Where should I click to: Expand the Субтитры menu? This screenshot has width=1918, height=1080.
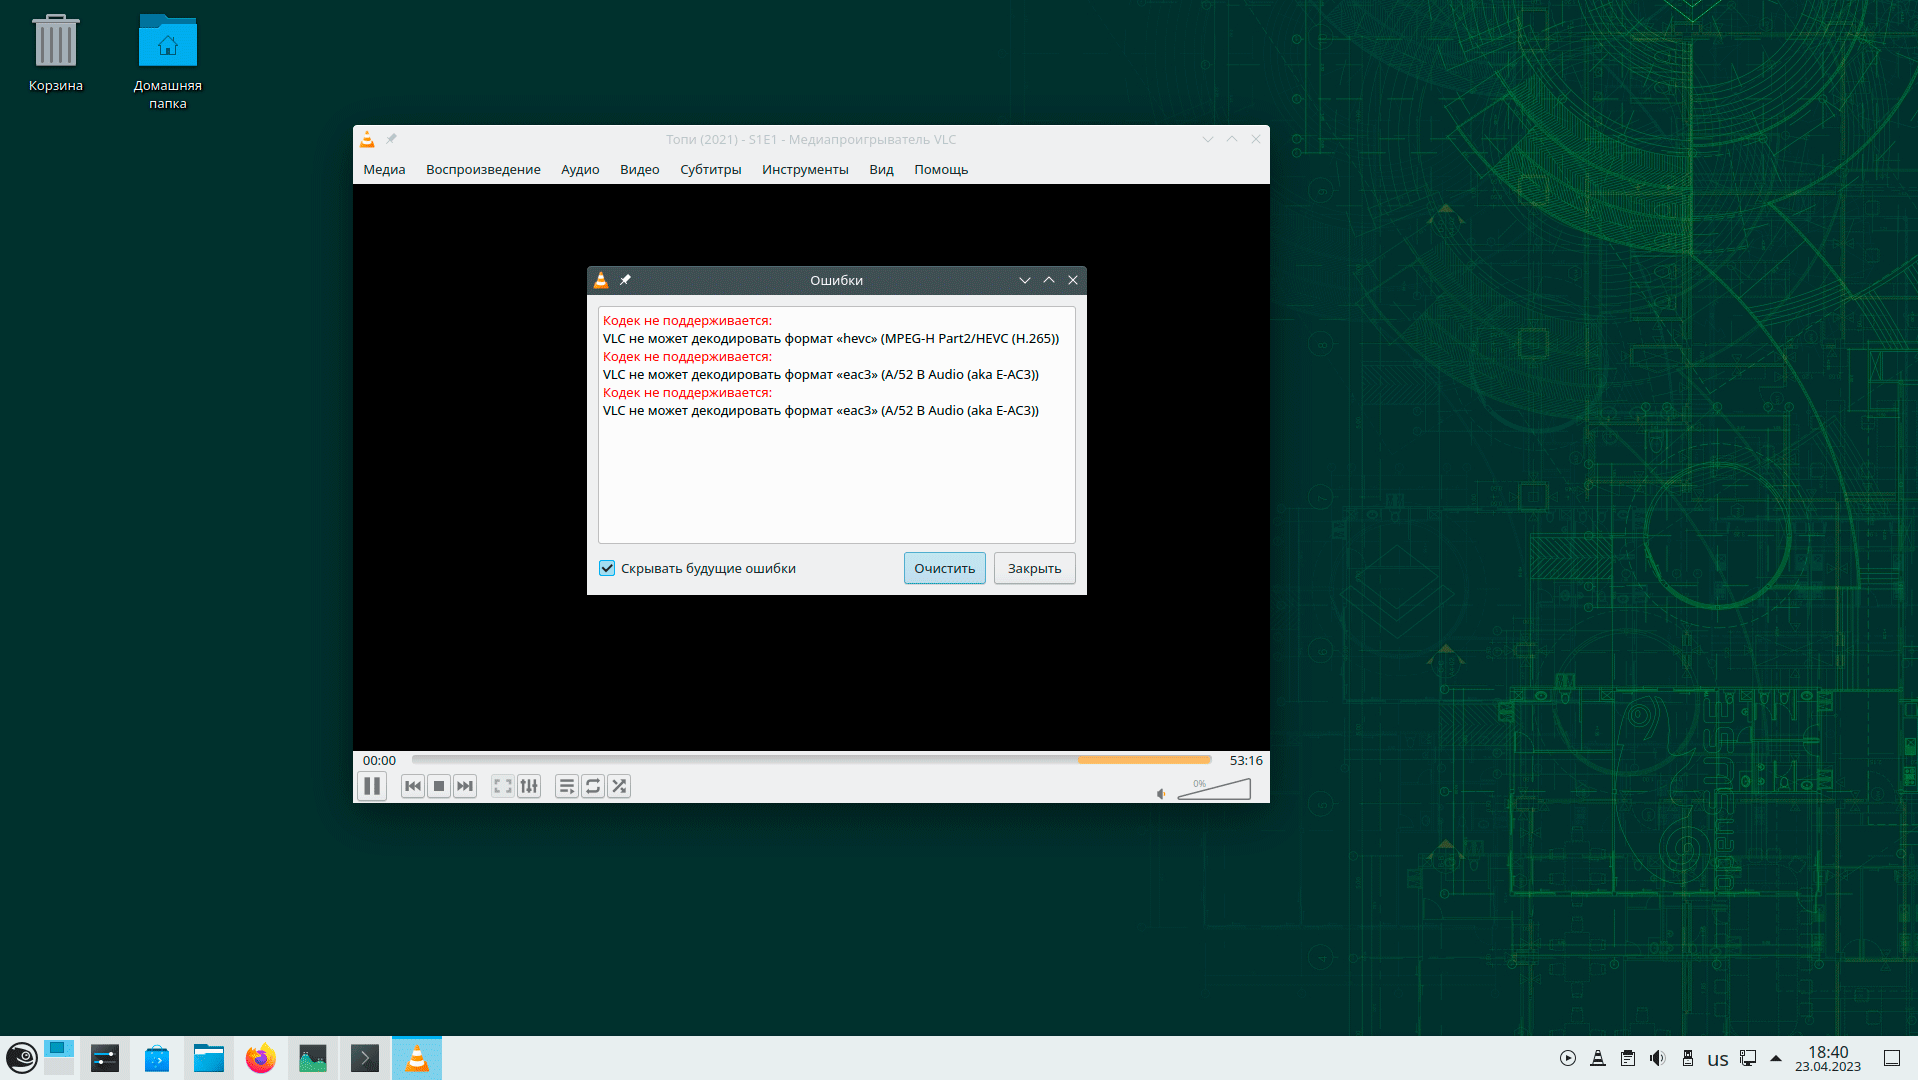710,170
